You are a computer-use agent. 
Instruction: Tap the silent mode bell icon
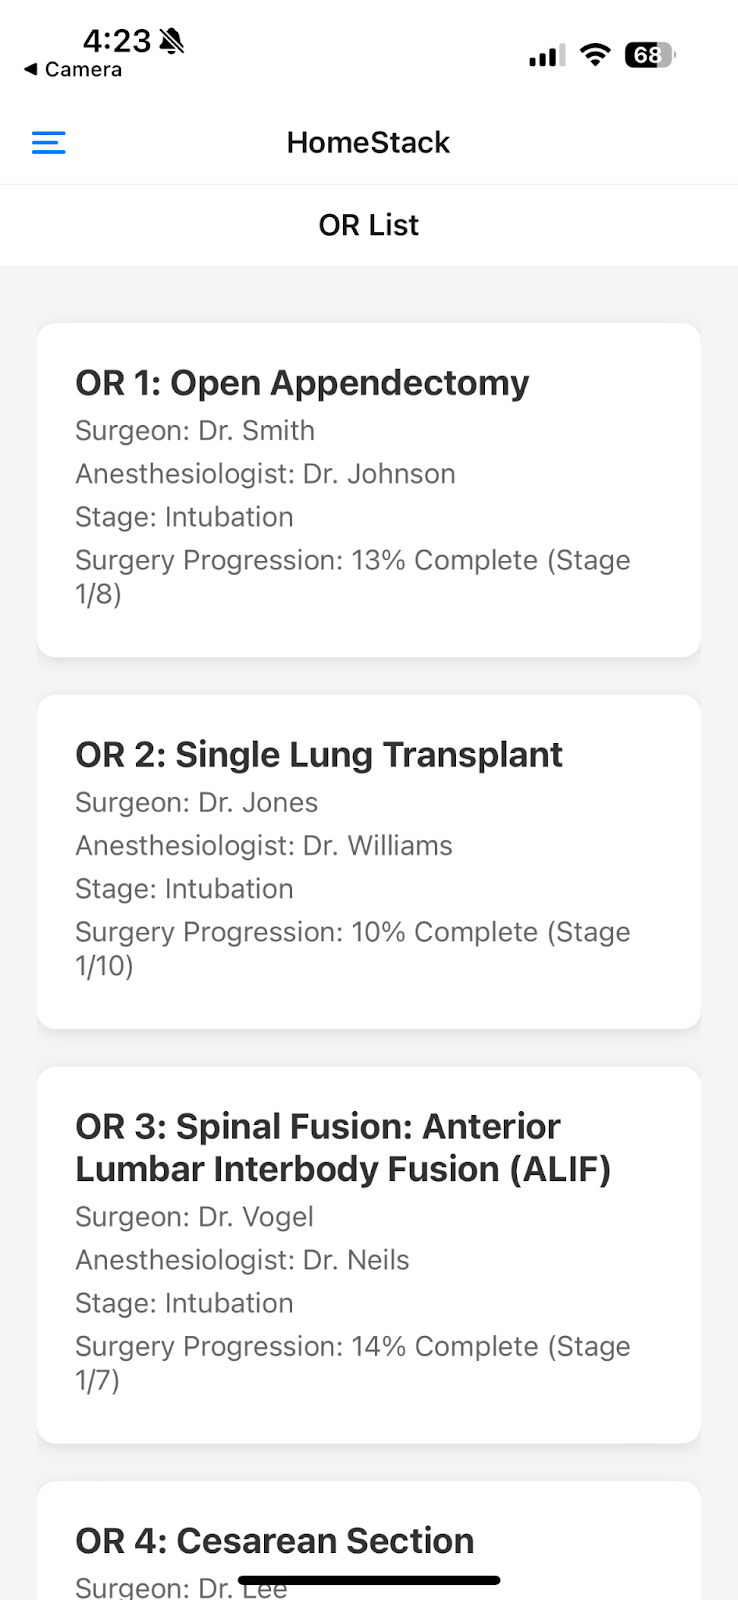coord(172,41)
